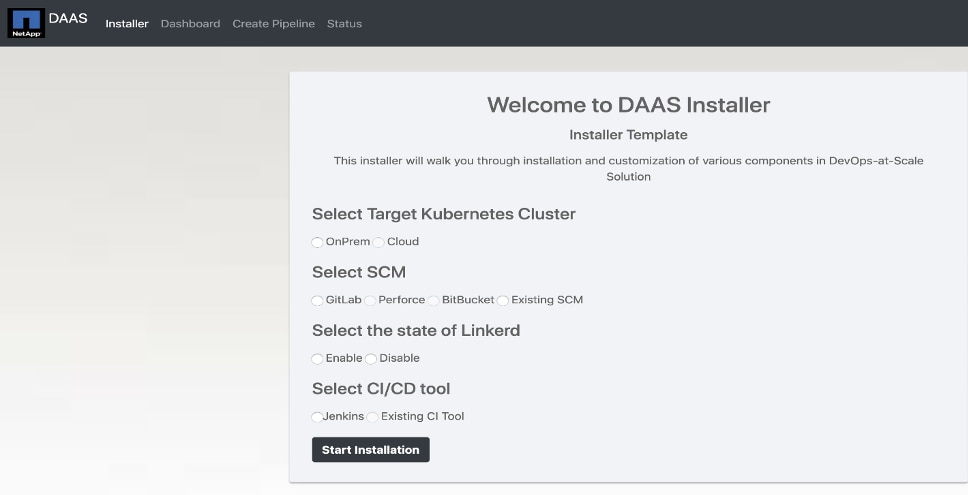Choose BitBucket as the SCM
Image resolution: width=968 pixels, height=495 pixels.
click(x=433, y=301)
